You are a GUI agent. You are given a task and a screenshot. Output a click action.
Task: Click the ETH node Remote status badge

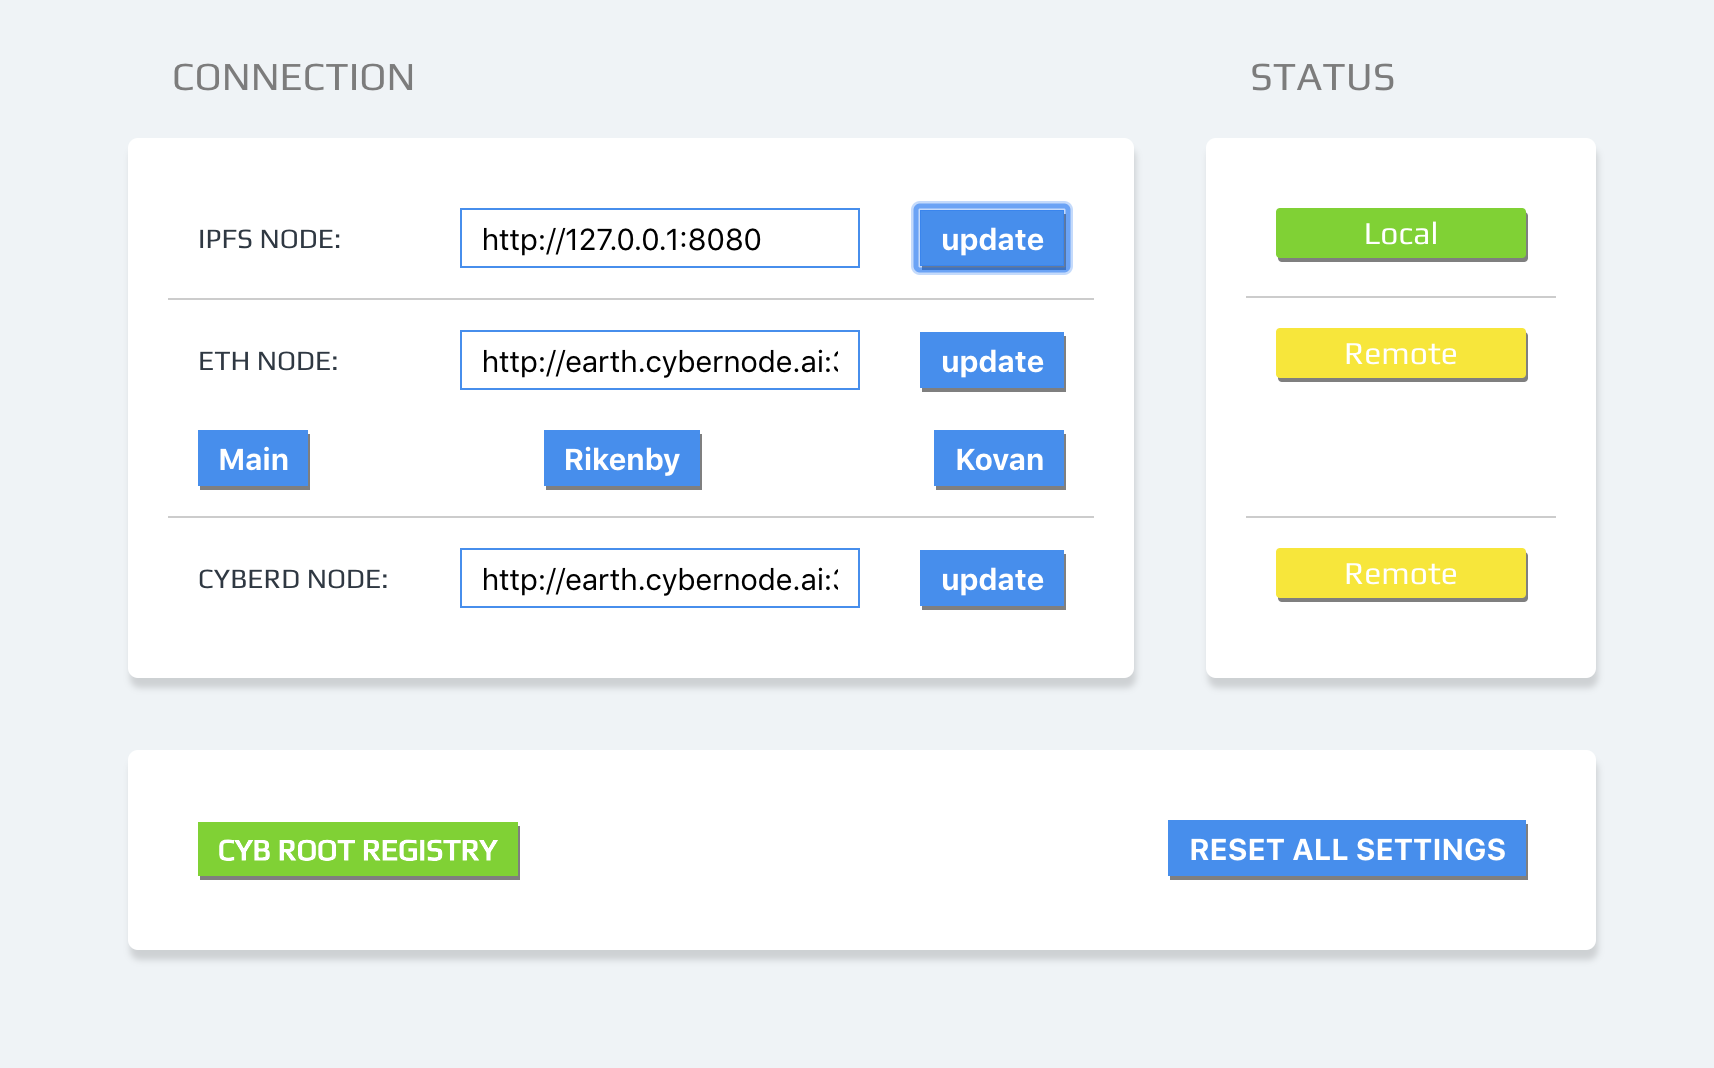coord(1401,354)
